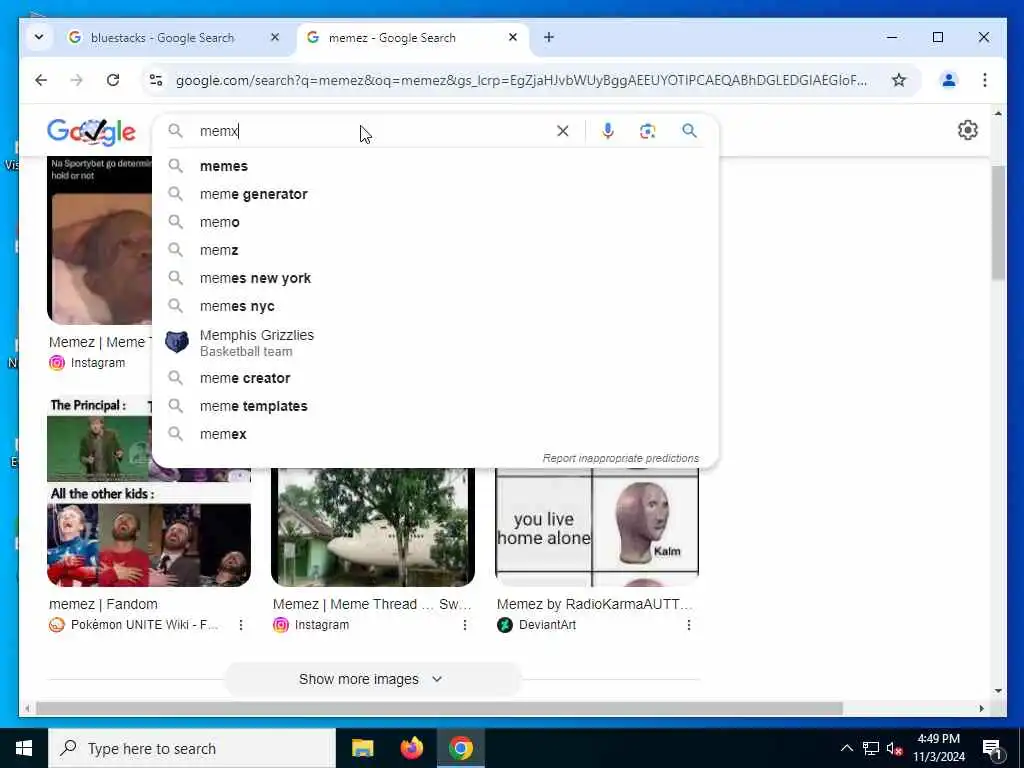Open DeviantArt source link

(537, 625)
